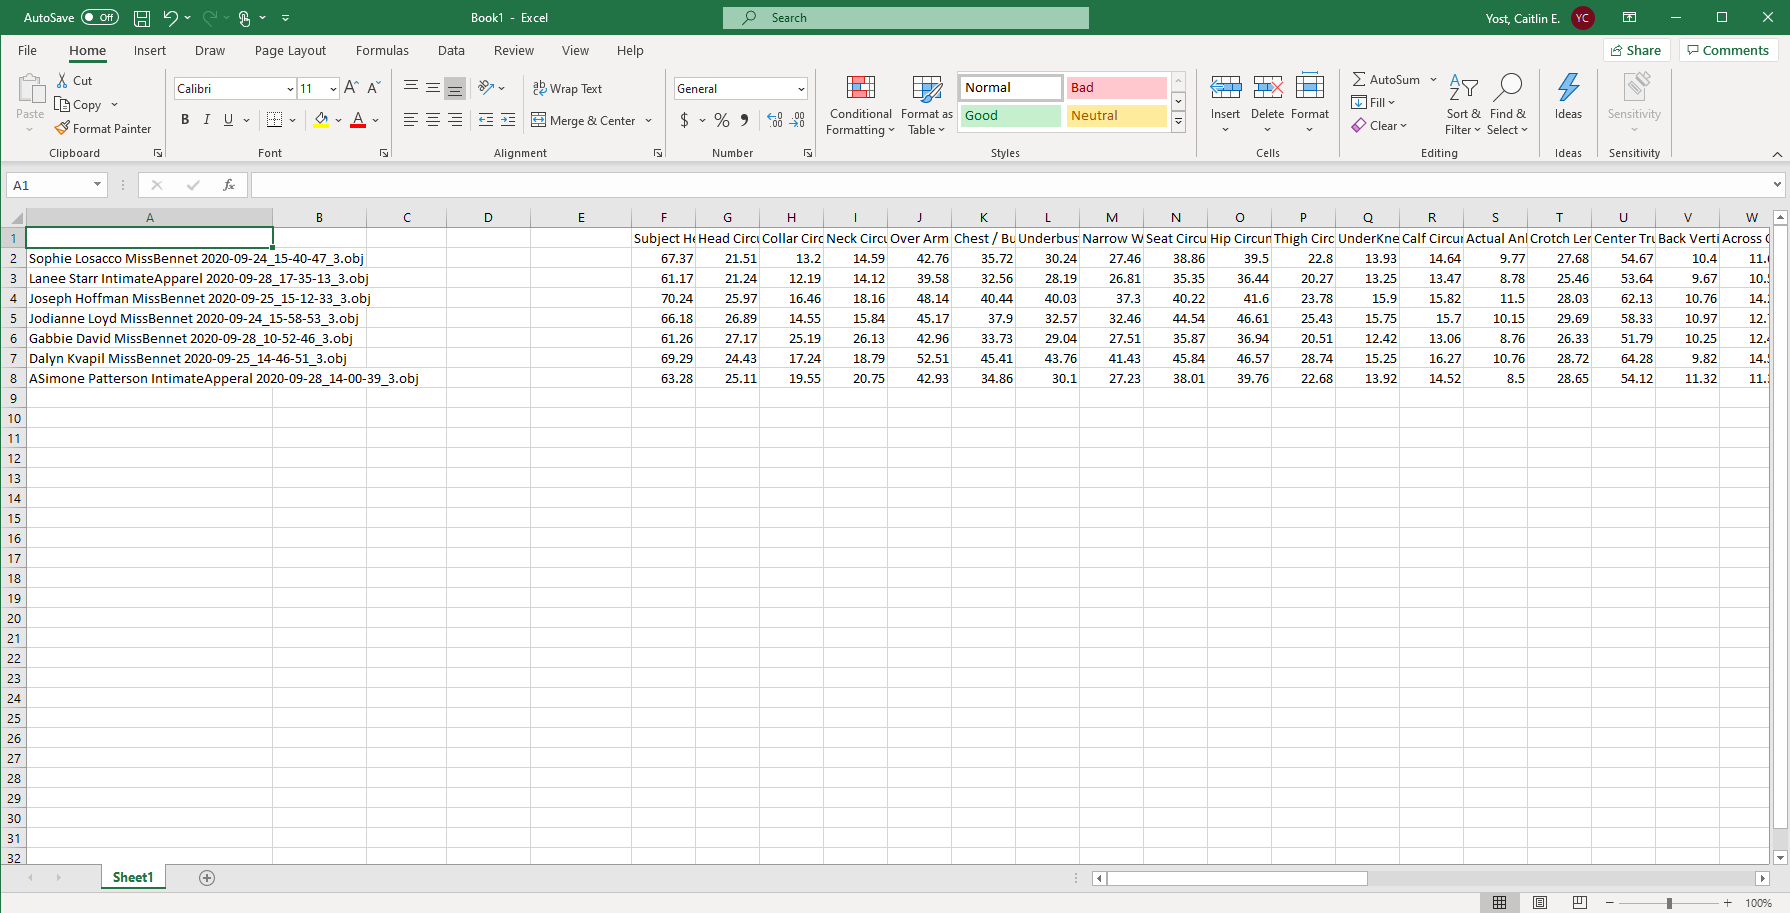Click the Format as Table icon
Image resolution: width=1790 pixels, height=913 pixels.
(927, 88)
